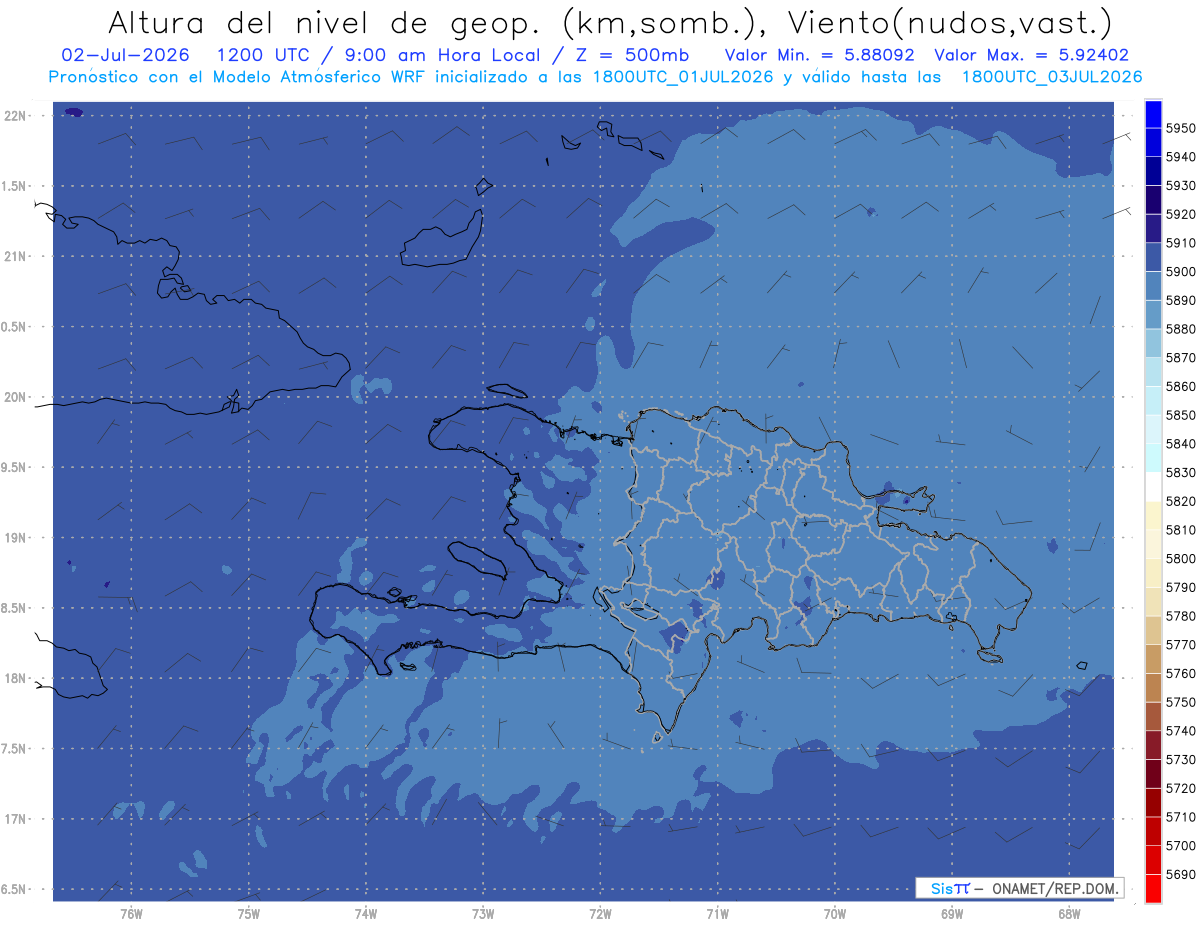Click the "1800UTC_03JUL2026" valid-until time text
Screen dimensions: 1200x927
click(1051, 77)
